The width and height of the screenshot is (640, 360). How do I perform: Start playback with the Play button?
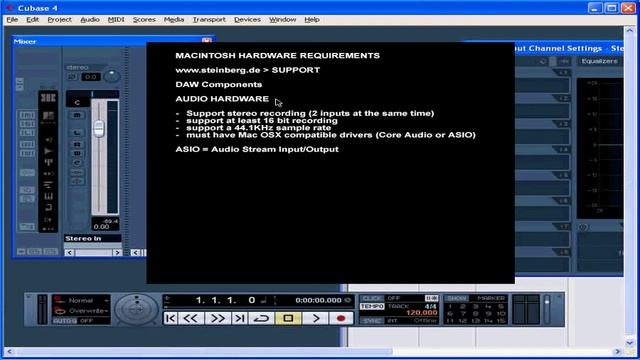[x=316, y=318]
